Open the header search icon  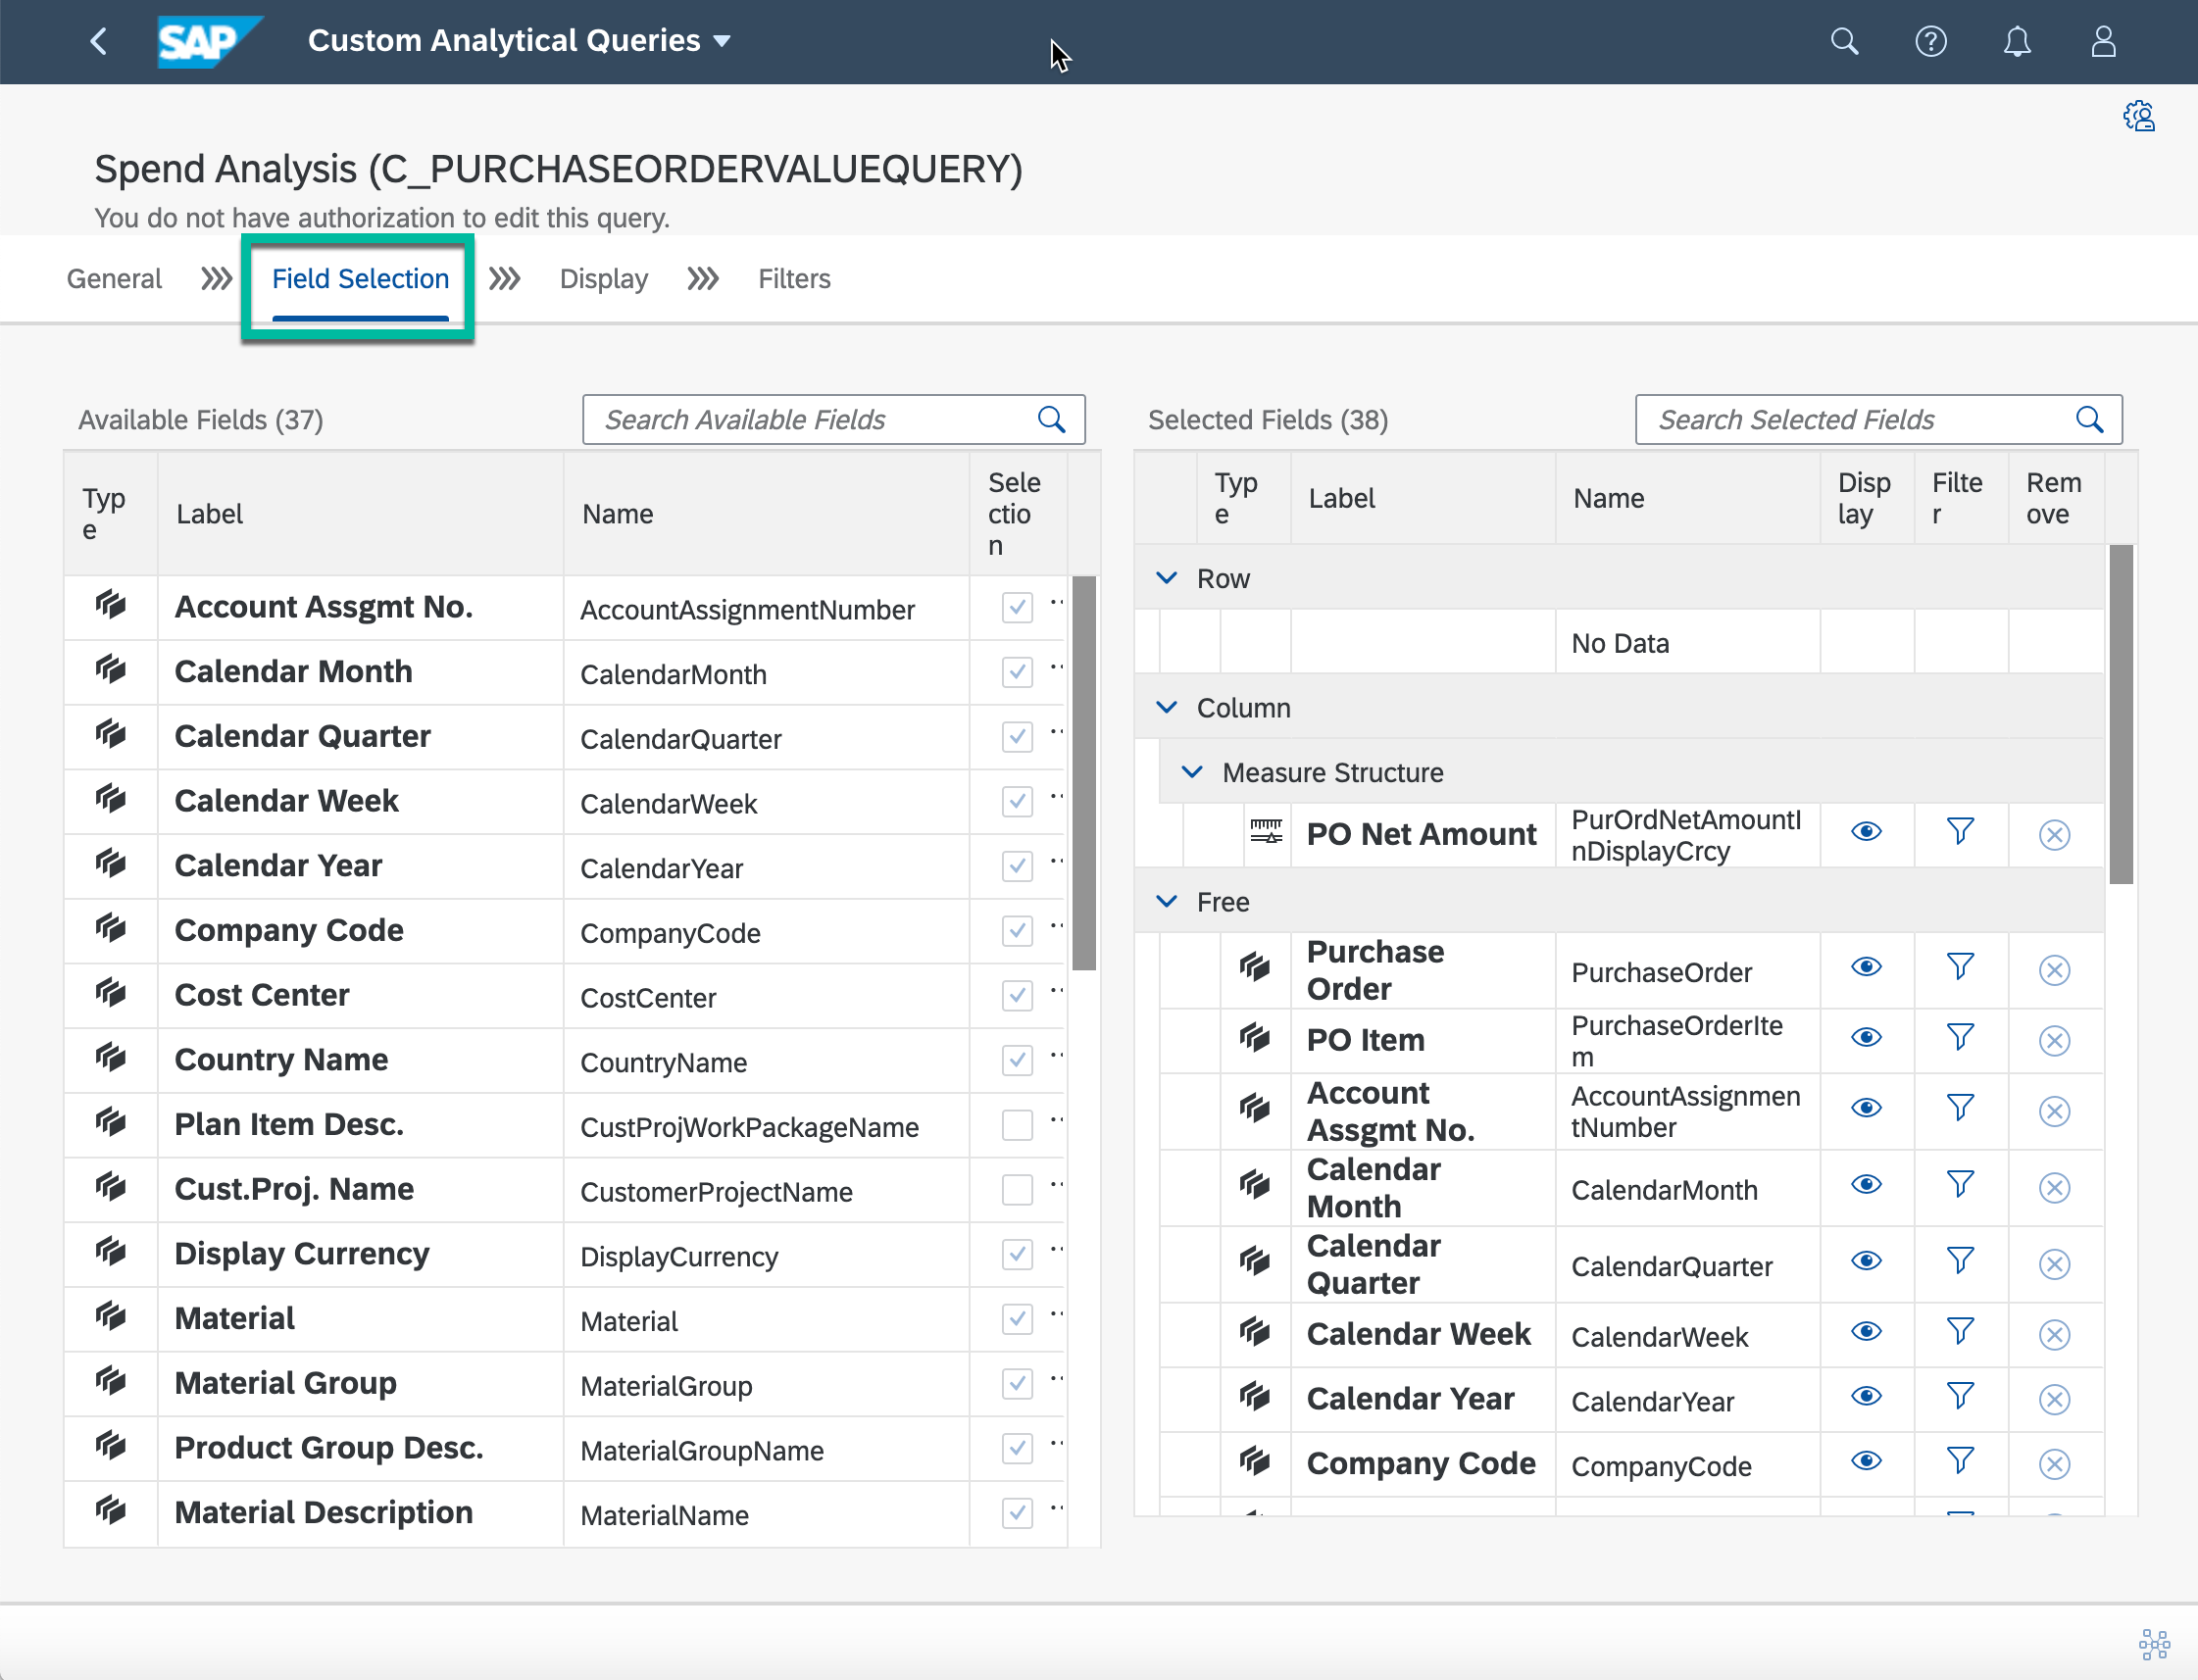pos(1844,41)
